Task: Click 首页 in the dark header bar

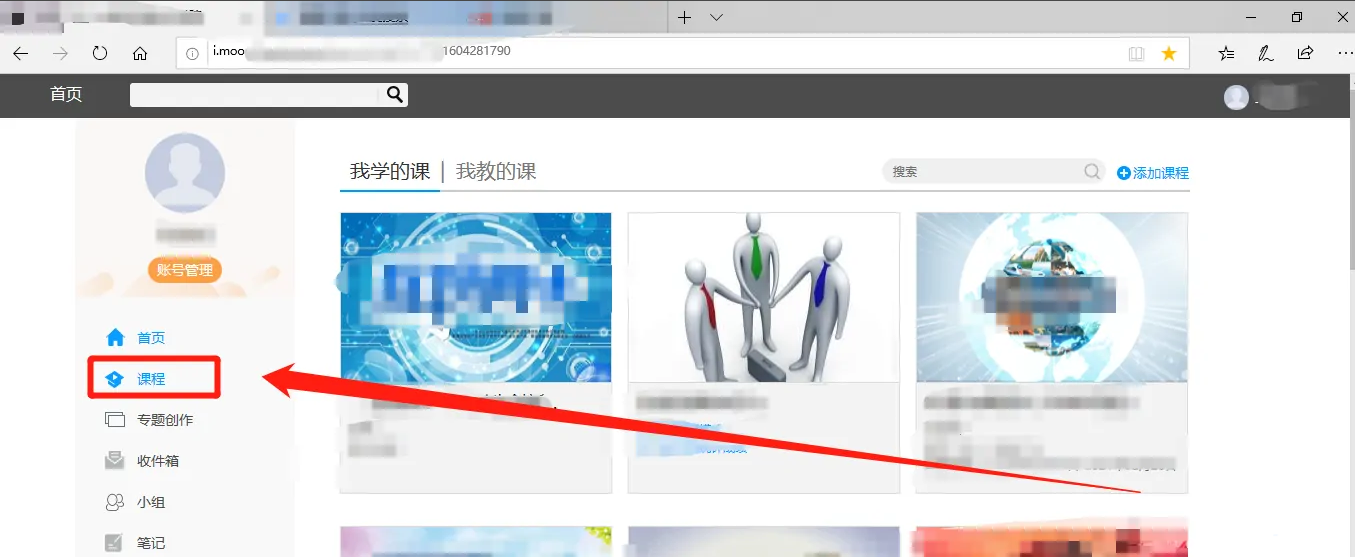Action: (66, 95)
